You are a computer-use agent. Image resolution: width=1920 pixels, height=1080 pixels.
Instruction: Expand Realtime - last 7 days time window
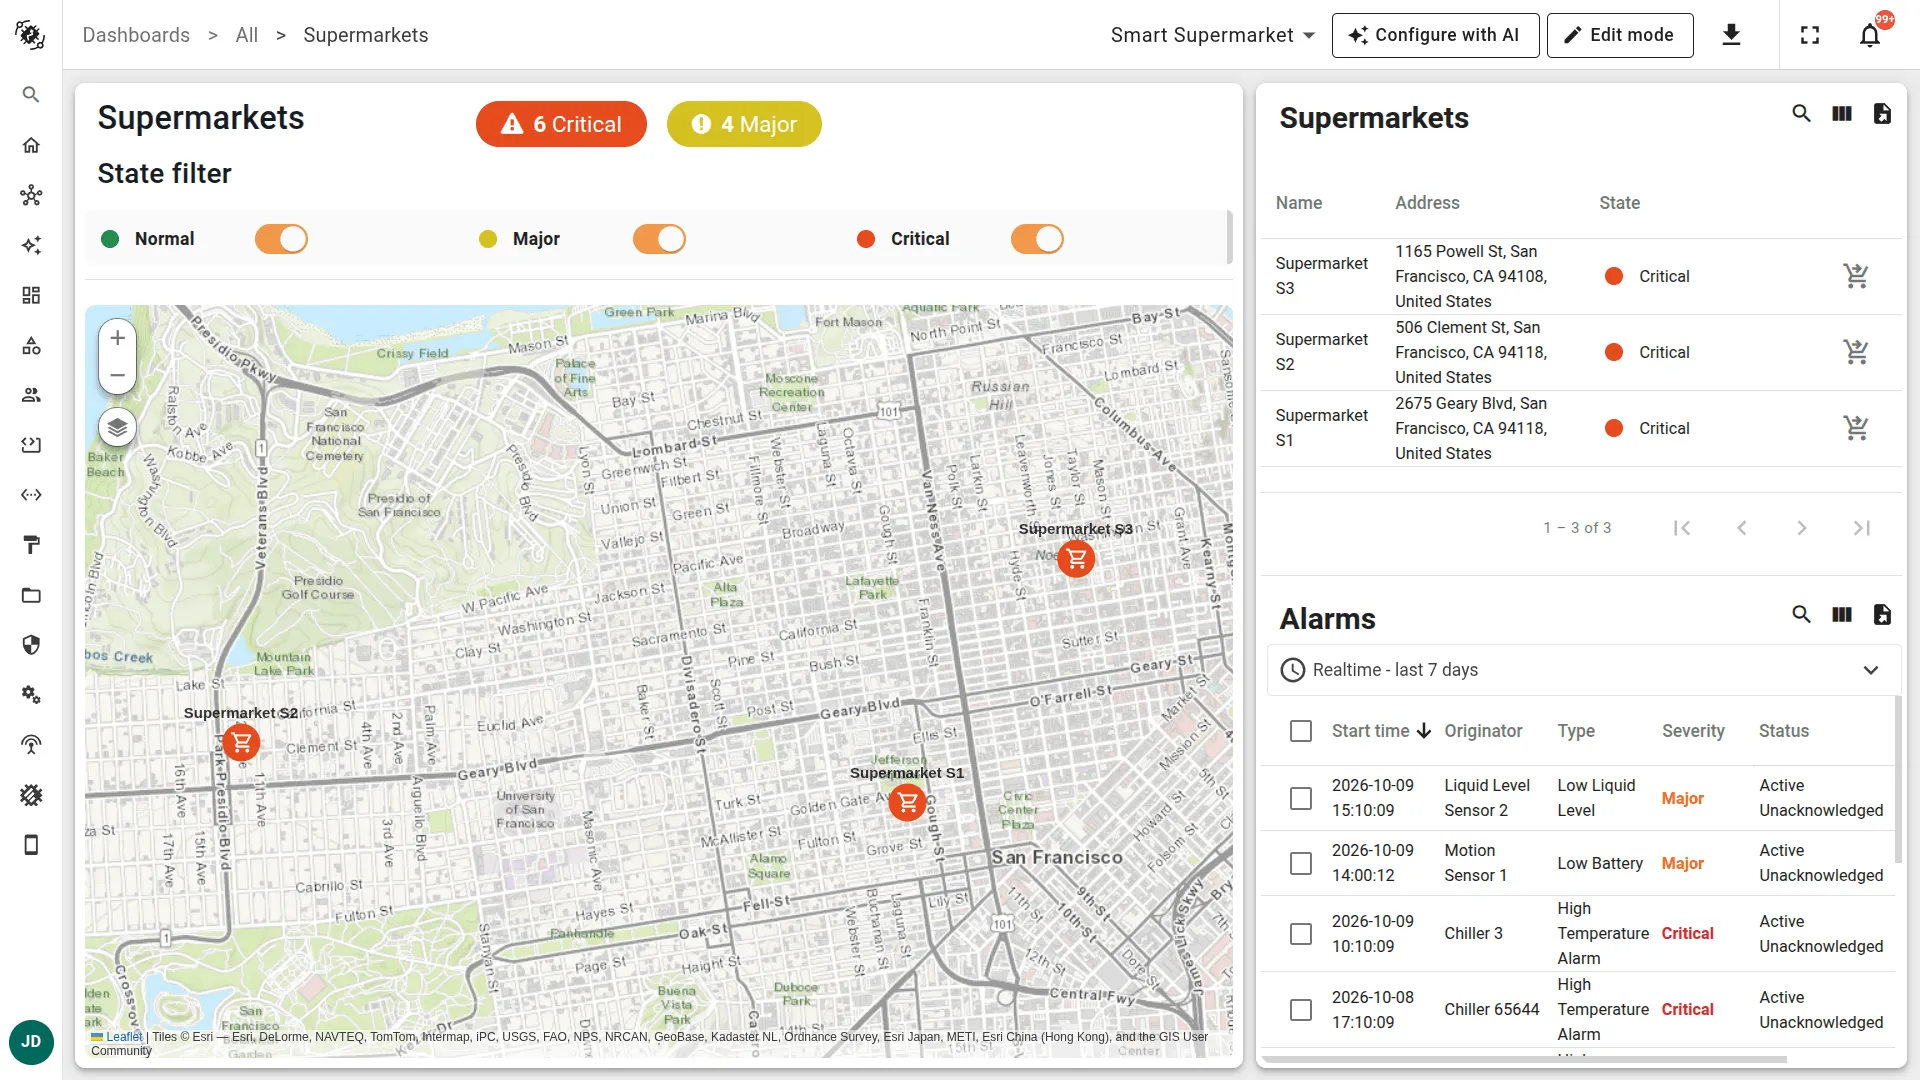[1583, 670]
